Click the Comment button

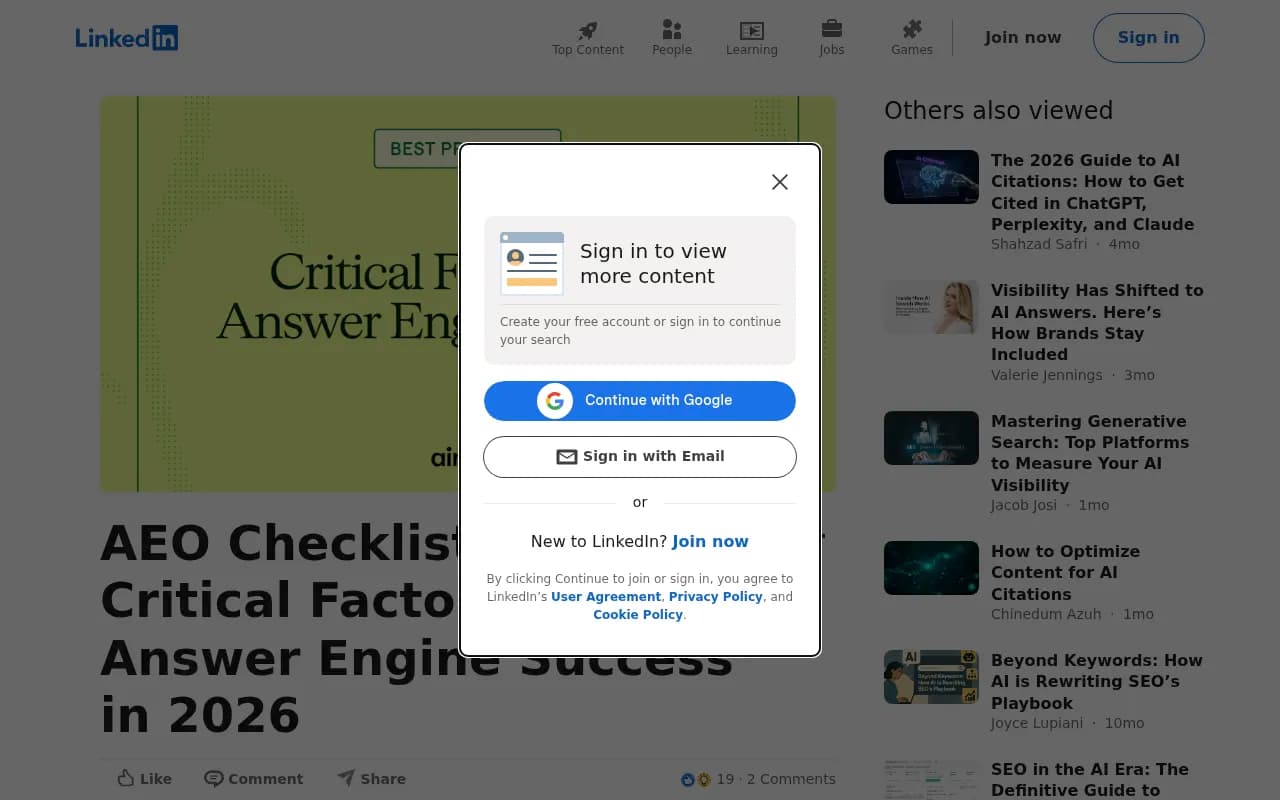pyautogui.click(x=253, y=779)
